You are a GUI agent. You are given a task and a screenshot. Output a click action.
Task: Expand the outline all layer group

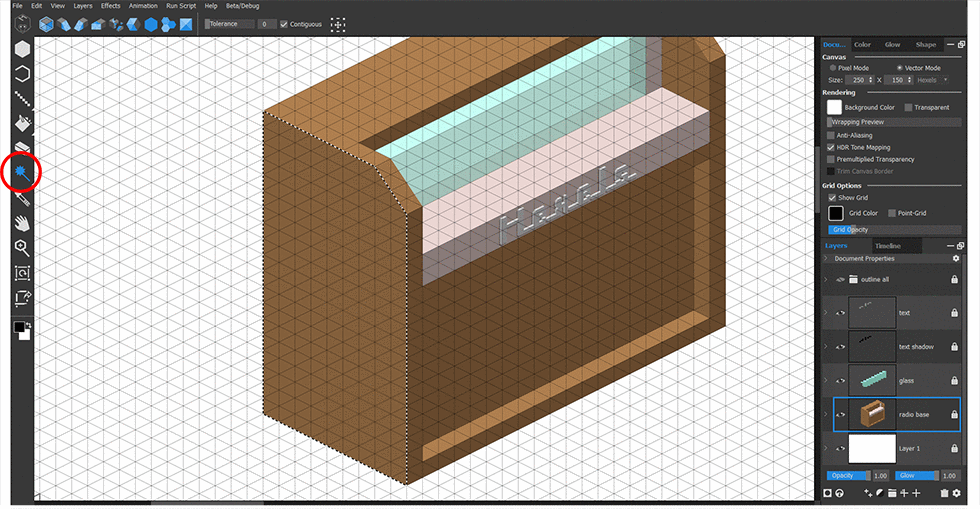(826, 280)
